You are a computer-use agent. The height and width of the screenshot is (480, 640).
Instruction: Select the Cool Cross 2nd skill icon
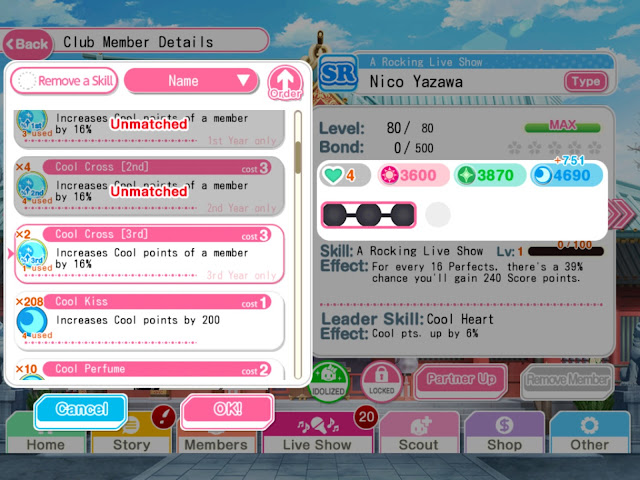coord(32,187)
